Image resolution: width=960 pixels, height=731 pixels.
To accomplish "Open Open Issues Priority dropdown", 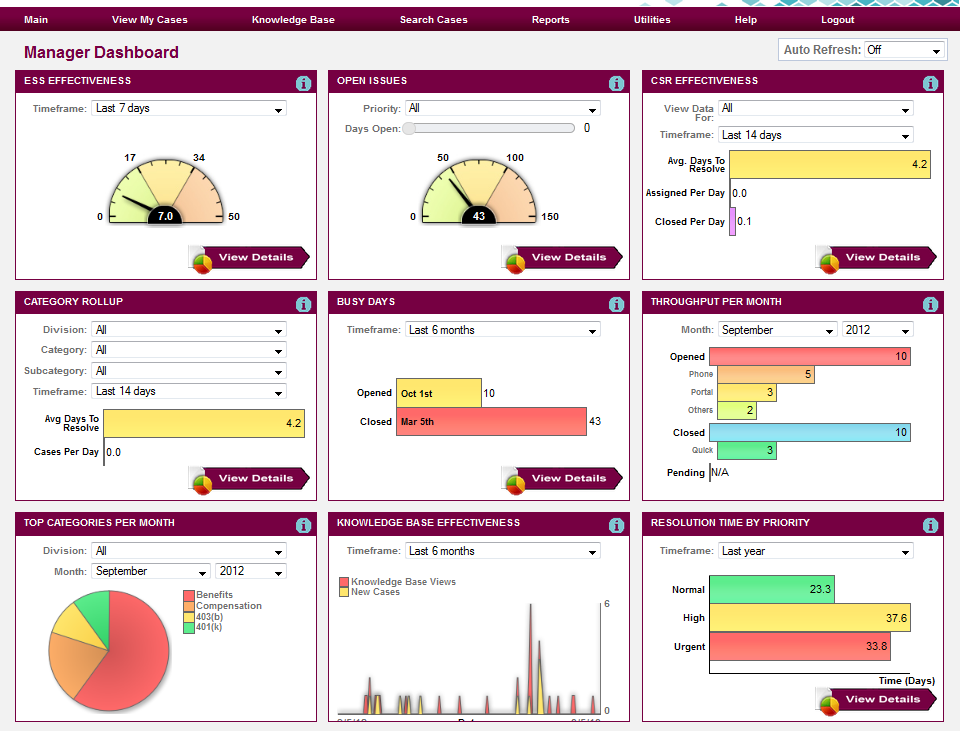I will click(502, 108).
